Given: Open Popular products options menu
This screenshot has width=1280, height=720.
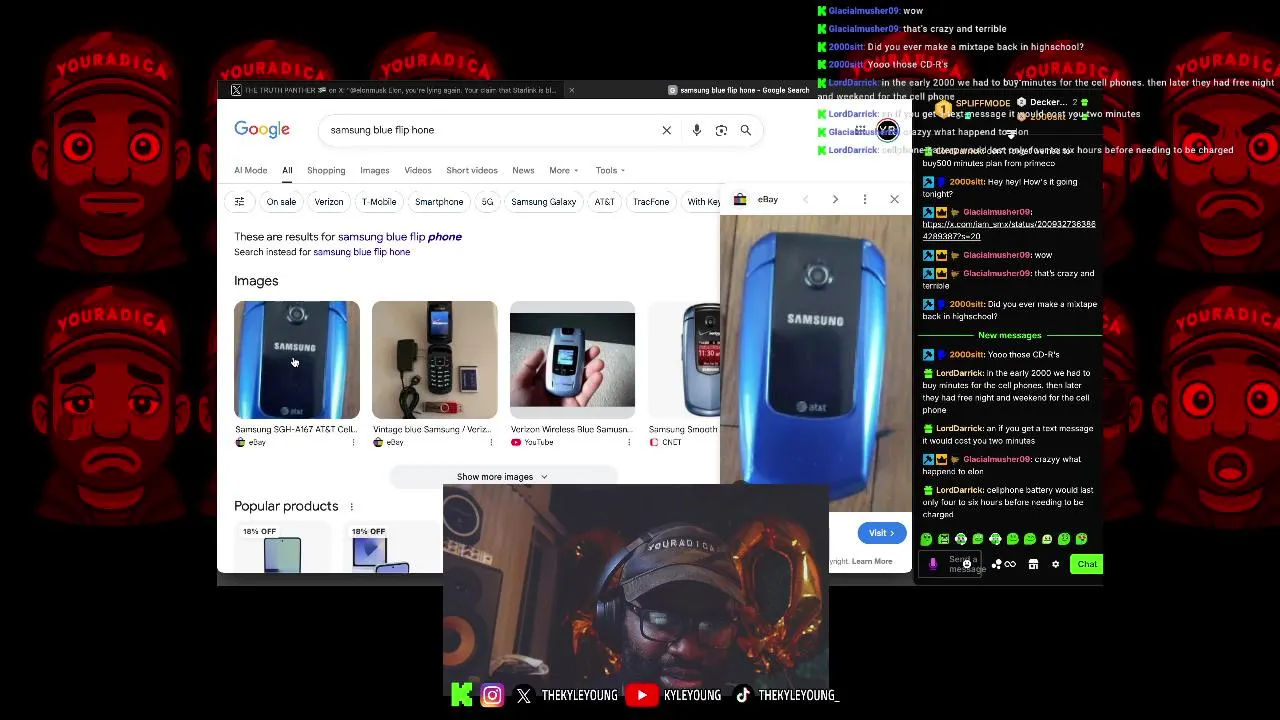Looking at the screenshot, I should point(351,507).
